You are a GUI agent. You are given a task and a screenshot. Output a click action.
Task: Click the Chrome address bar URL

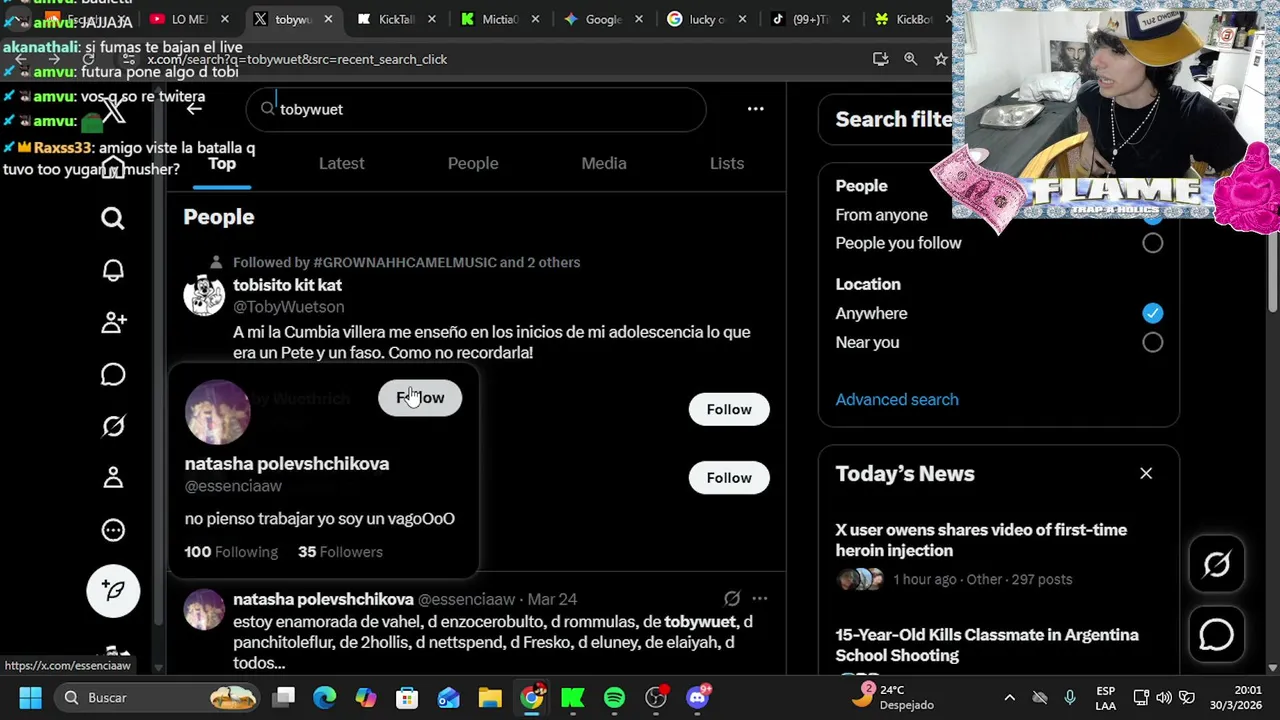click(297, 59)
